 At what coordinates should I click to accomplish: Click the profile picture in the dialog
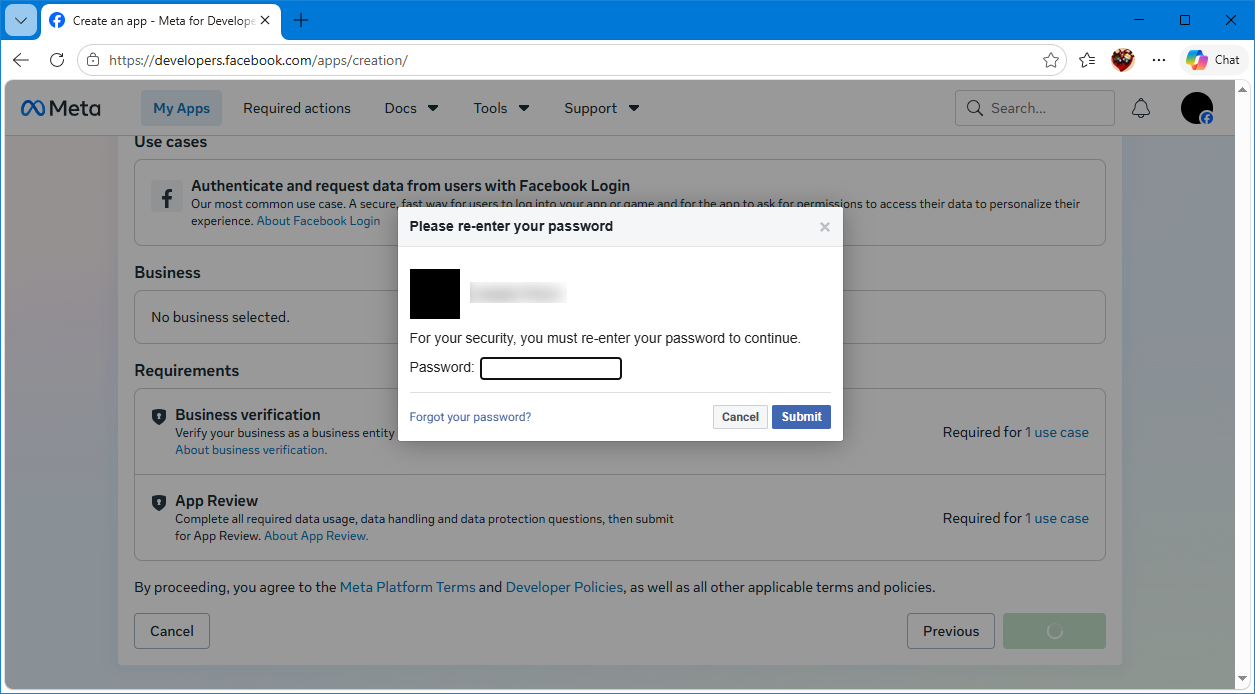pos(435,294)
